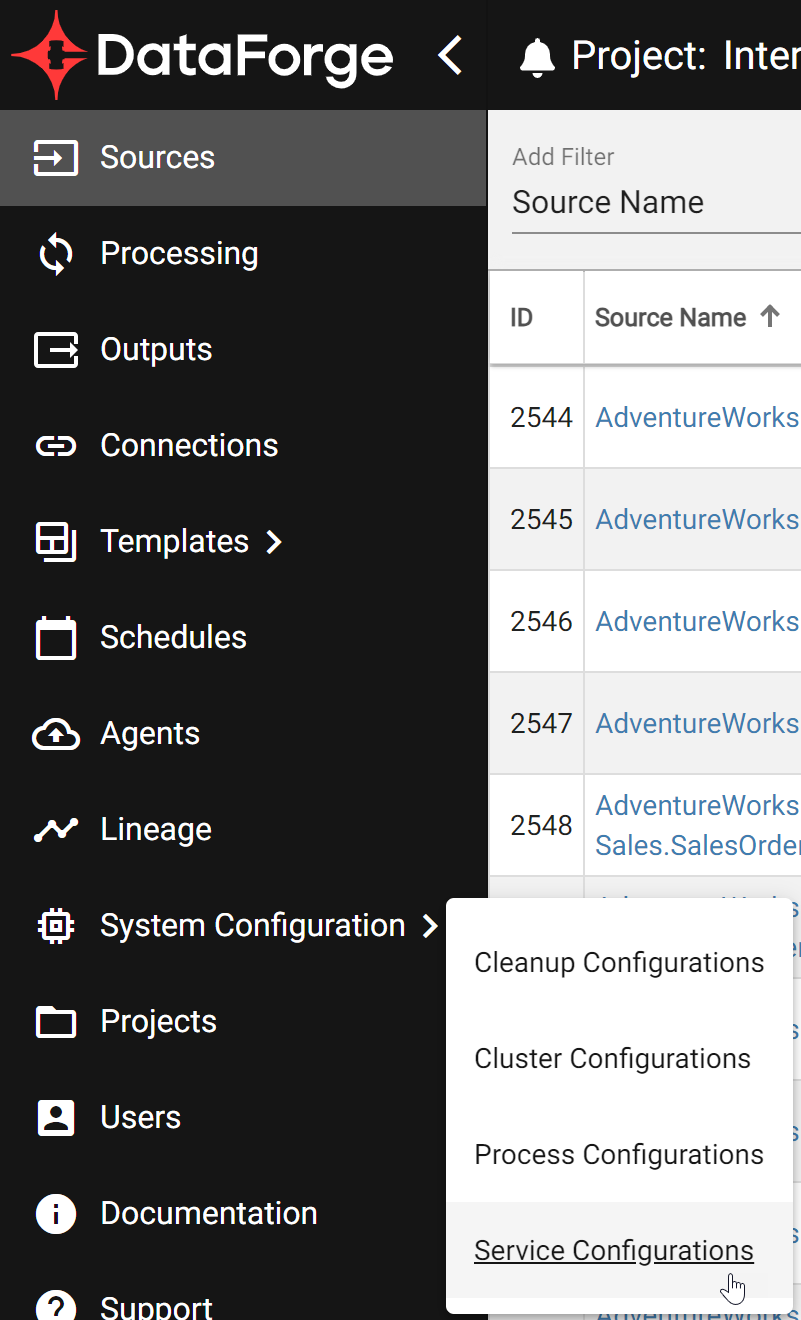The image size is (801, 1320).
Task: Open the Source Name filter dropdown
Action: (656, 203)
